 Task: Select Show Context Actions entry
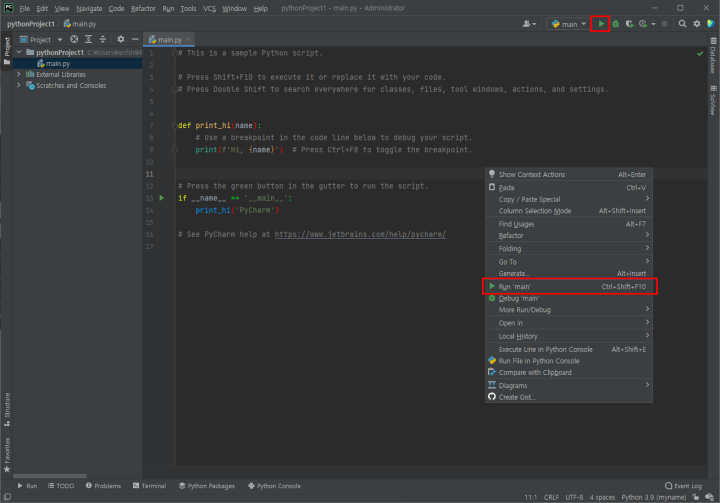569,175
